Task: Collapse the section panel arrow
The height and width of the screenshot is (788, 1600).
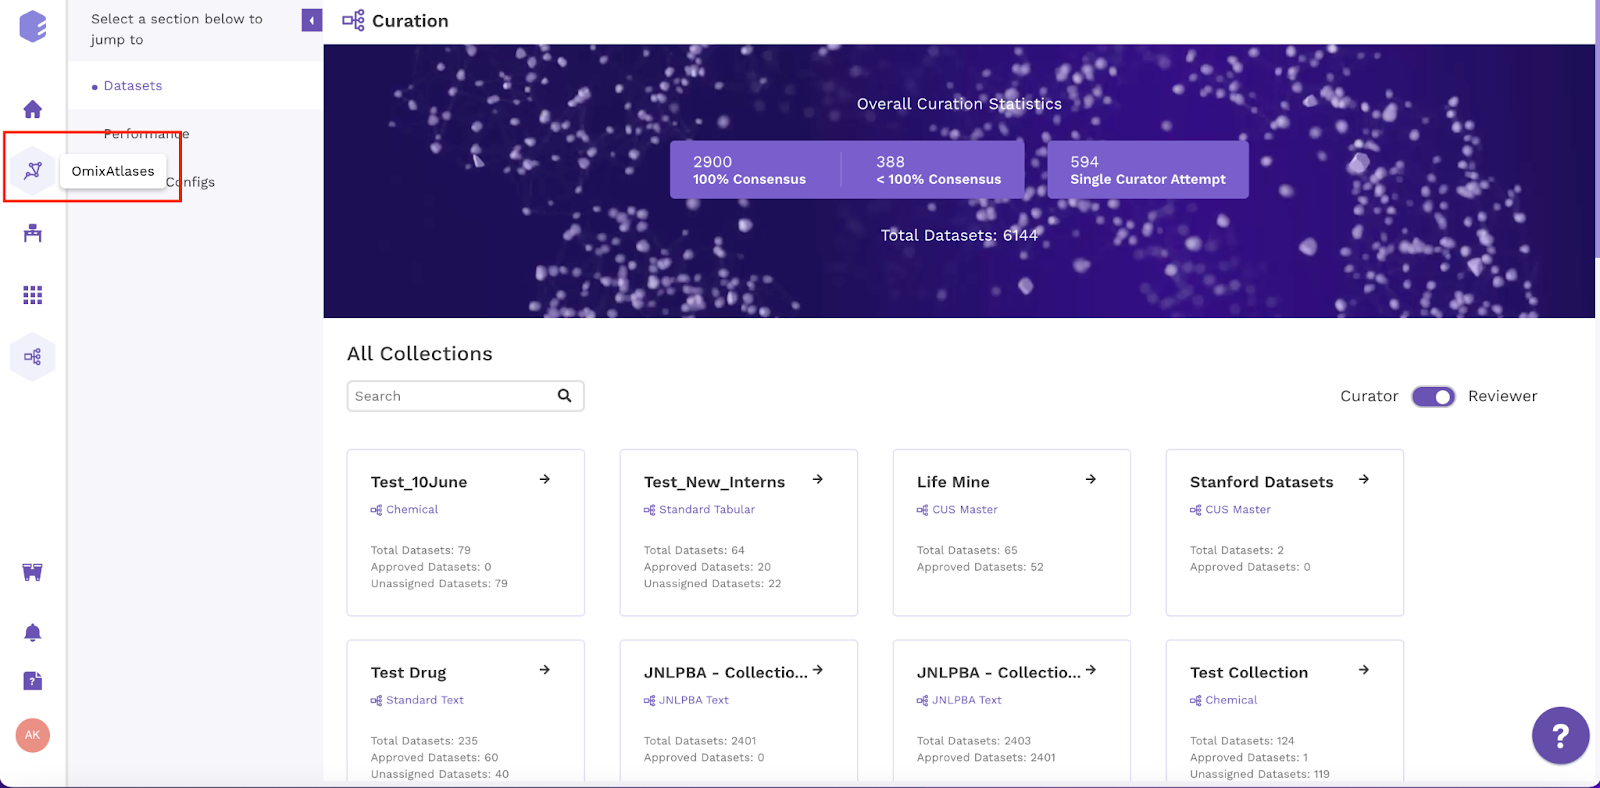Action: (312, 20)
